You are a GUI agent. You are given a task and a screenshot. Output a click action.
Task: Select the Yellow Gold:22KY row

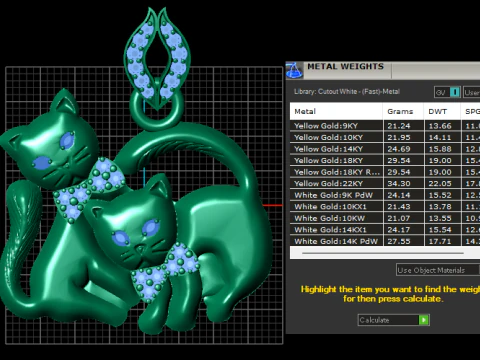tap(385, 183)
